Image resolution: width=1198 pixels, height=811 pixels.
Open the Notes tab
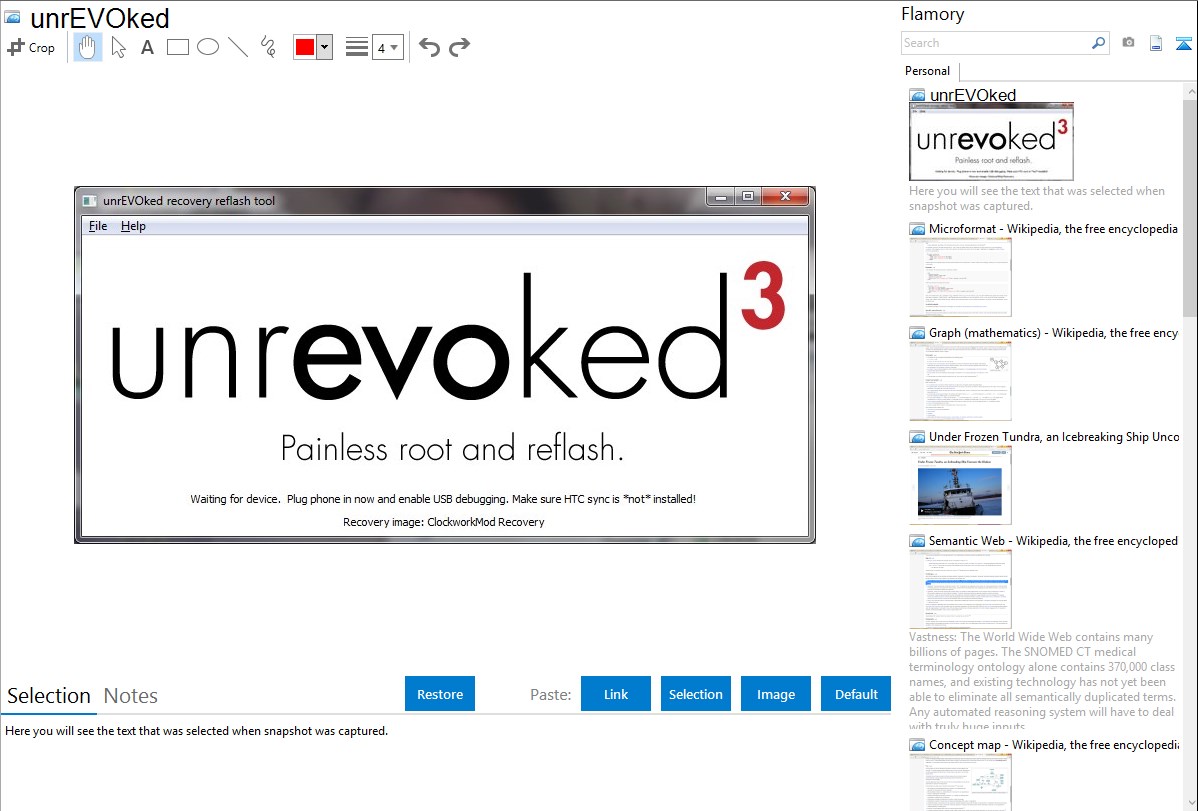(131, 696)
